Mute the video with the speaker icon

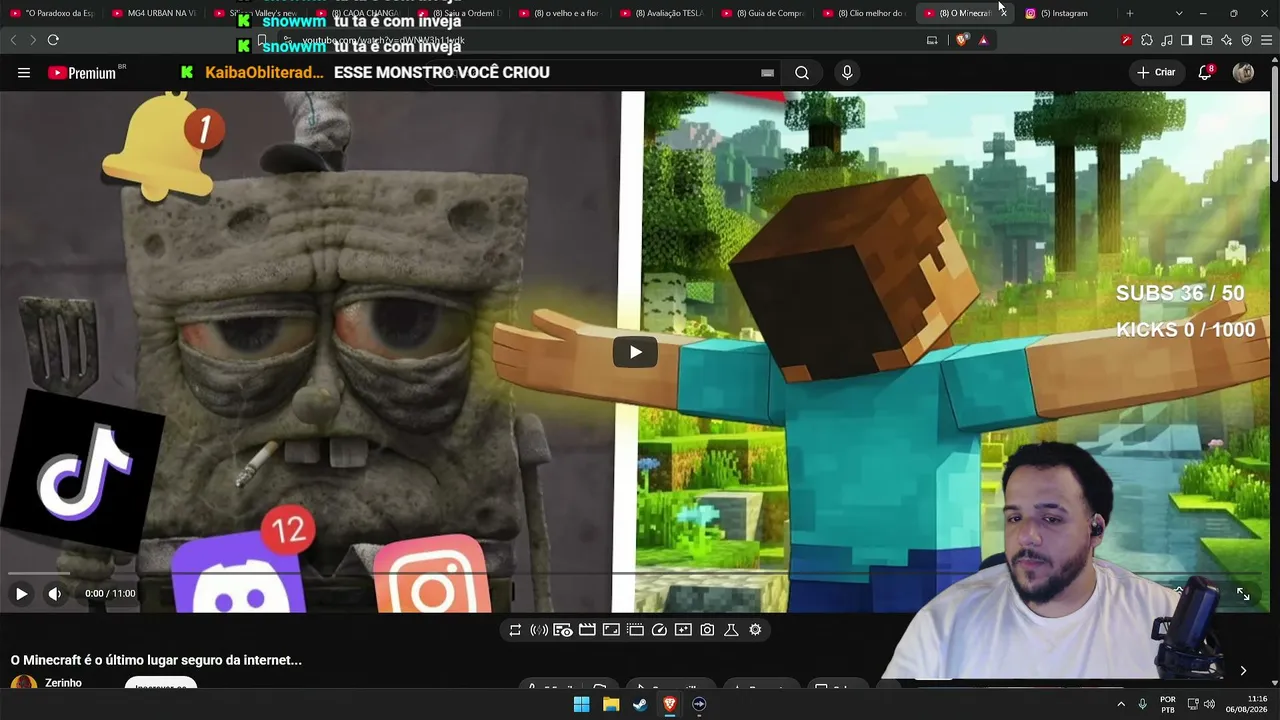(55, 594)
